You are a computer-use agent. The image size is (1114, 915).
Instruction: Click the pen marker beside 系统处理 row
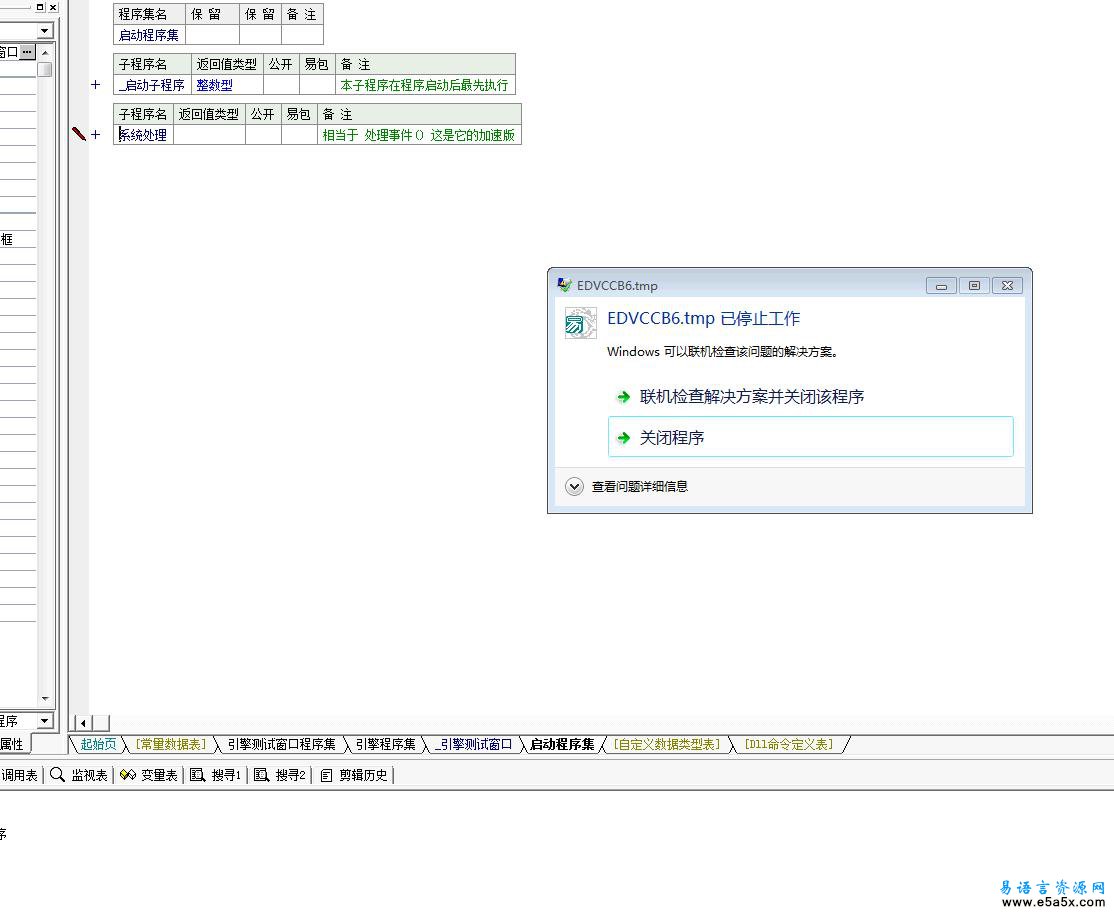point(79,134)
